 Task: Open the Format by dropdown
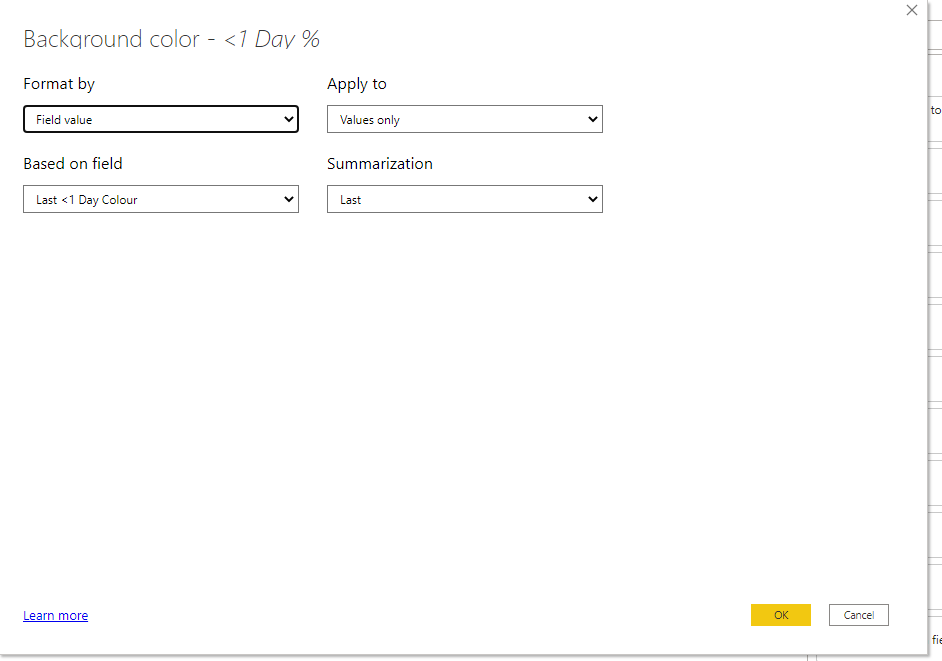click(x=161, y=119)
